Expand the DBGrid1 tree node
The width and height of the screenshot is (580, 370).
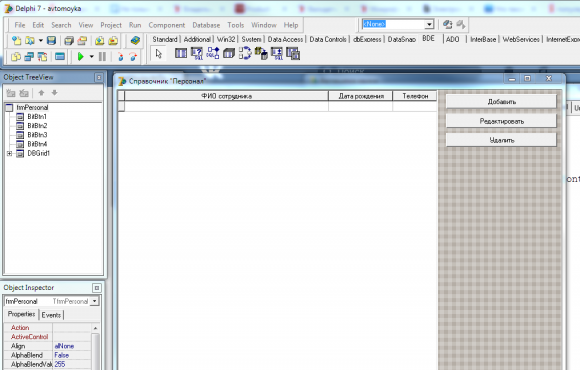(x=9, y=153)
